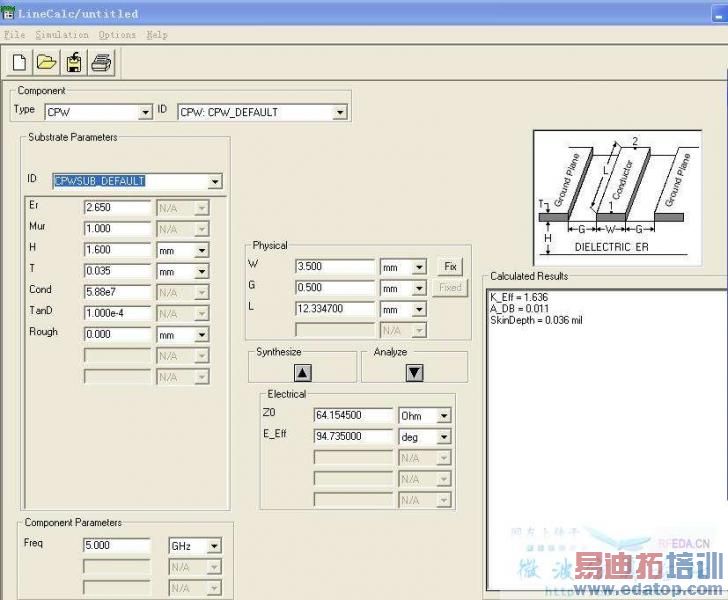Click the SkinDepth = 0.036 mil result line

(536, 320)
